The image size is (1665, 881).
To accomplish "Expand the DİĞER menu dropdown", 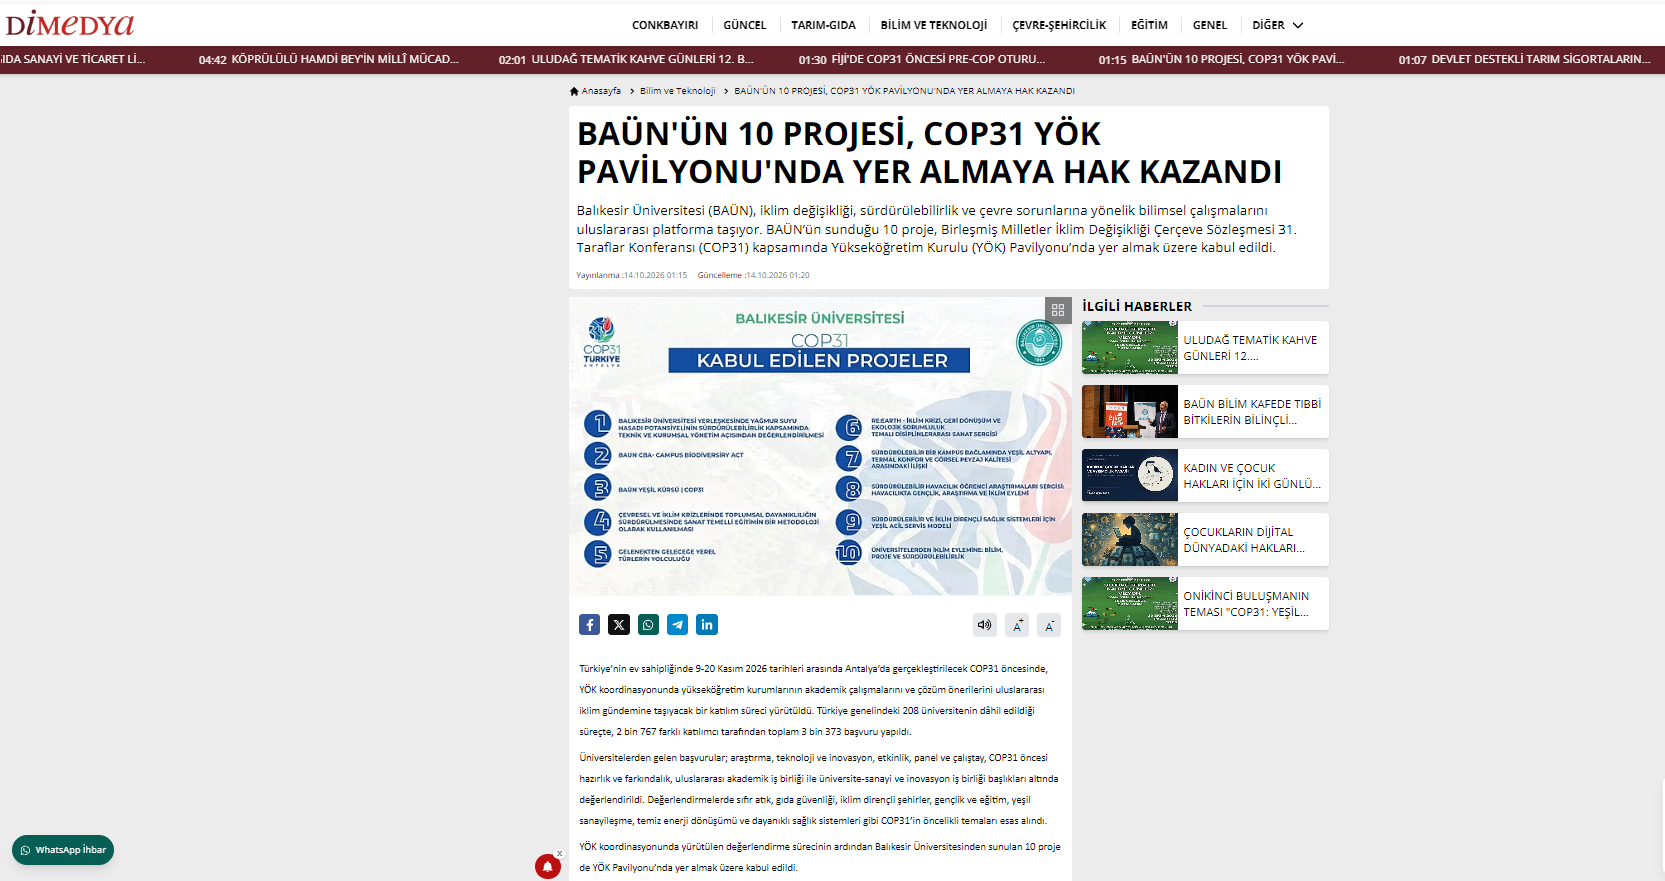I will [x=1277, y=25].
